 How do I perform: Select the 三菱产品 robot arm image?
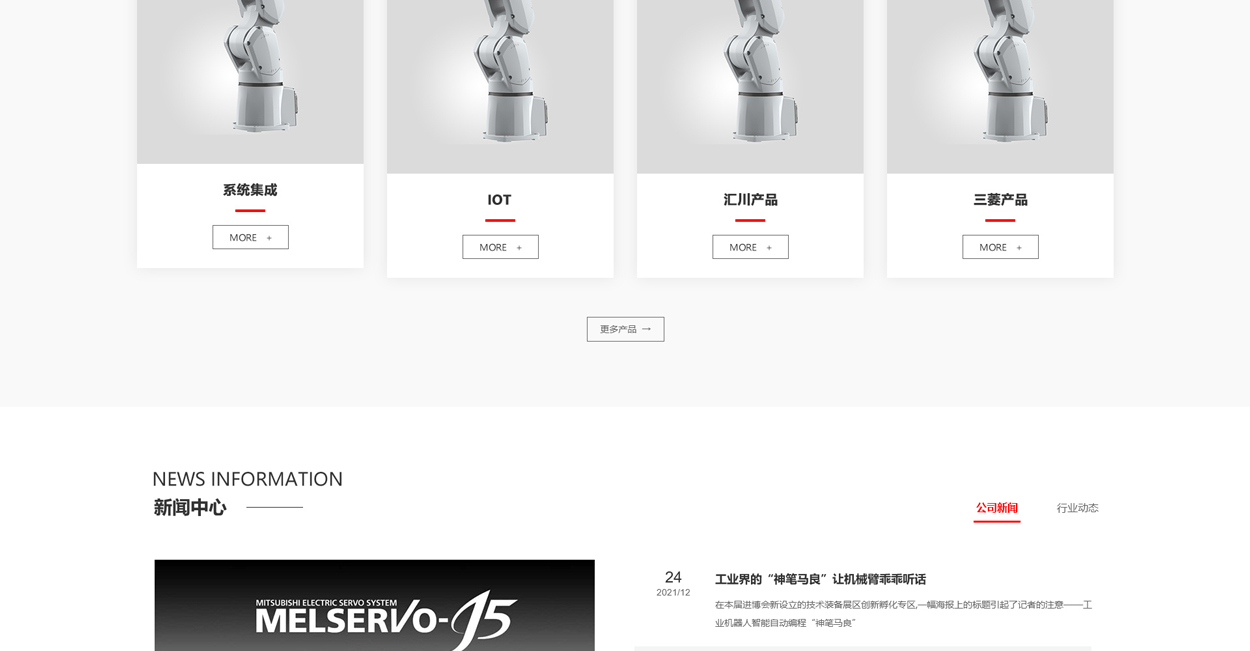(x=1000, y=87)
